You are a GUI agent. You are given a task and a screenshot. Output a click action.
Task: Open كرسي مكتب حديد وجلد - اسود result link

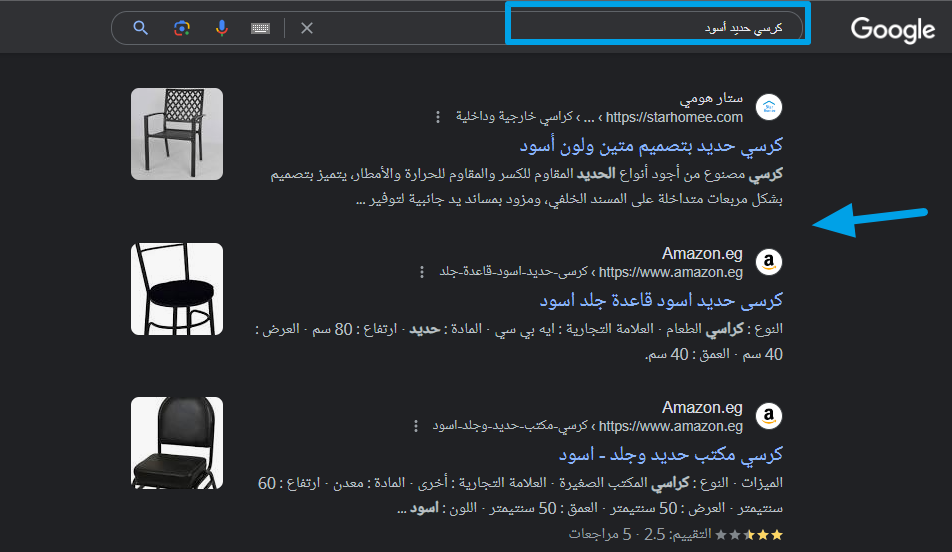click(670, 454)
